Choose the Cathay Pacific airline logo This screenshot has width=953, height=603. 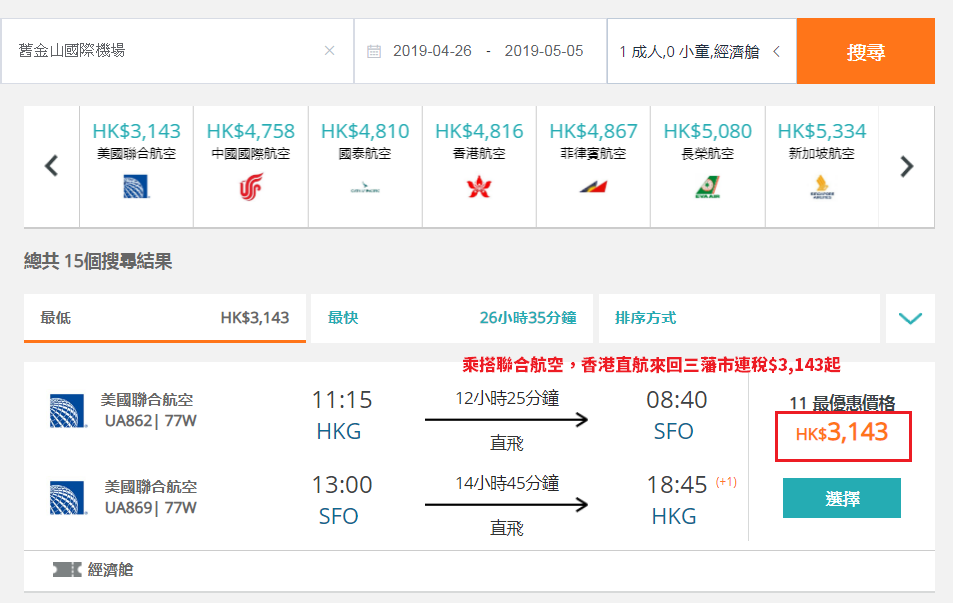pos(365,187)
